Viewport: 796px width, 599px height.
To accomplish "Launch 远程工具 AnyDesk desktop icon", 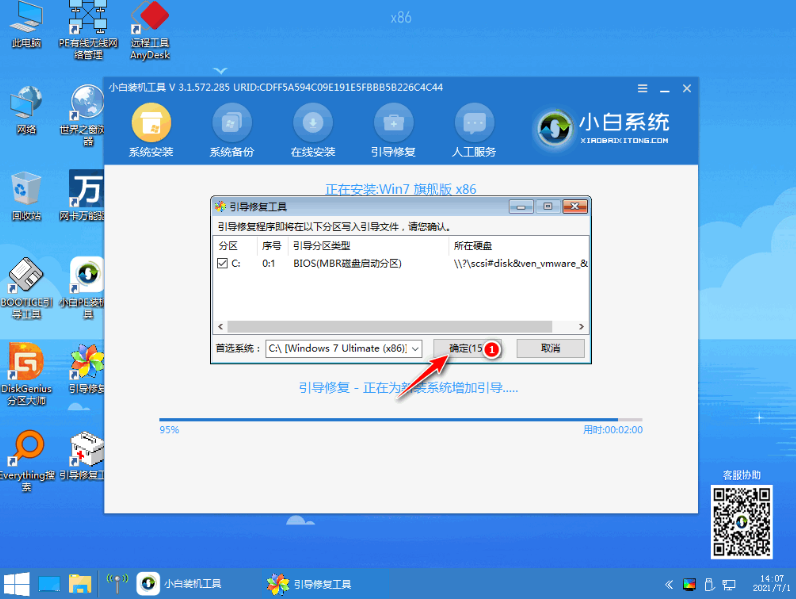I will 150,30.
